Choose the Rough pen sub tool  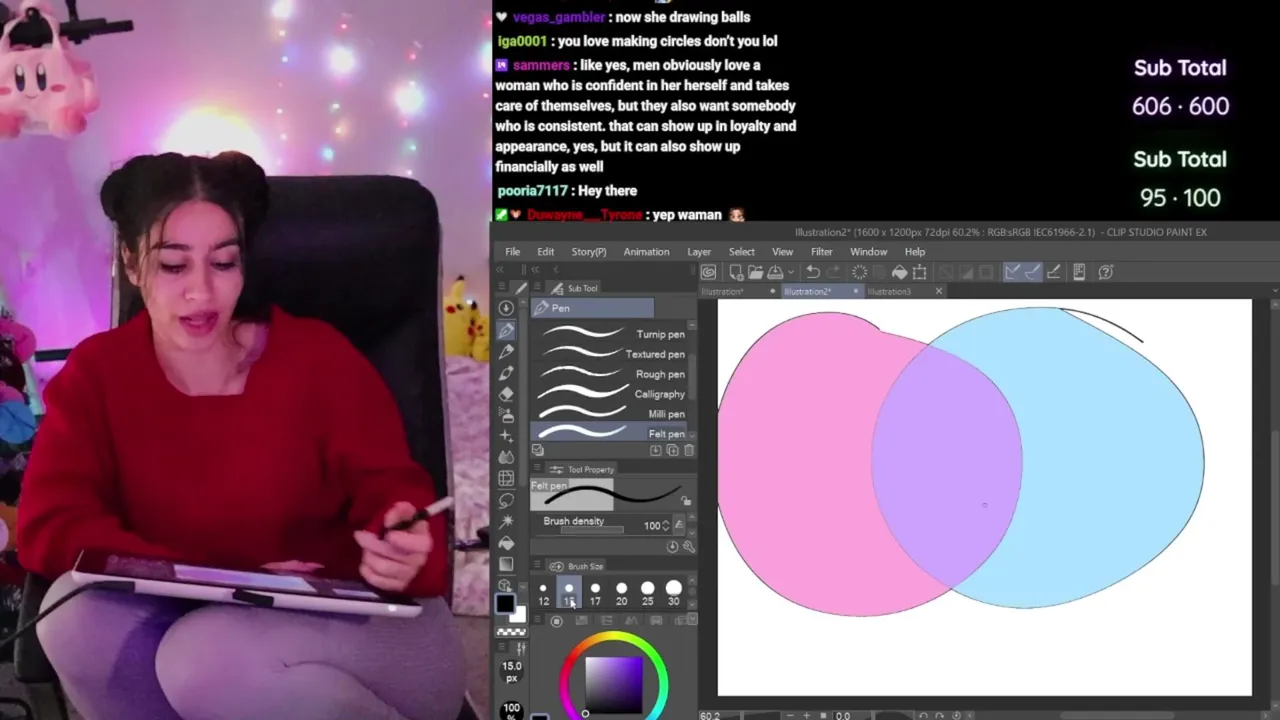coord(609,374)
